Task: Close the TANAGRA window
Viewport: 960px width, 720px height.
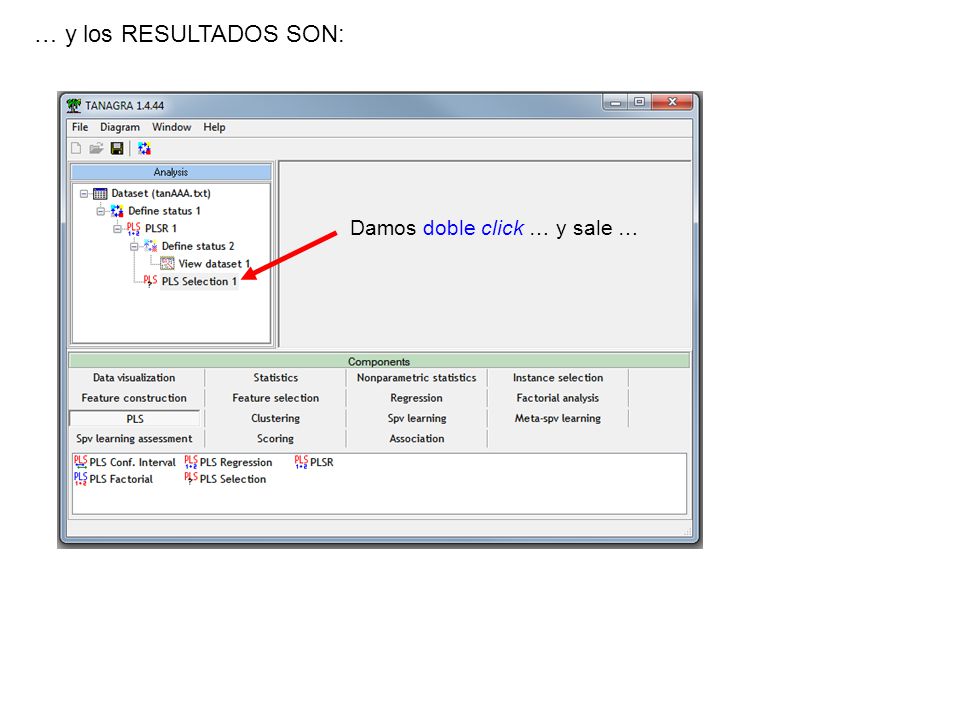Action: [672, 102]
